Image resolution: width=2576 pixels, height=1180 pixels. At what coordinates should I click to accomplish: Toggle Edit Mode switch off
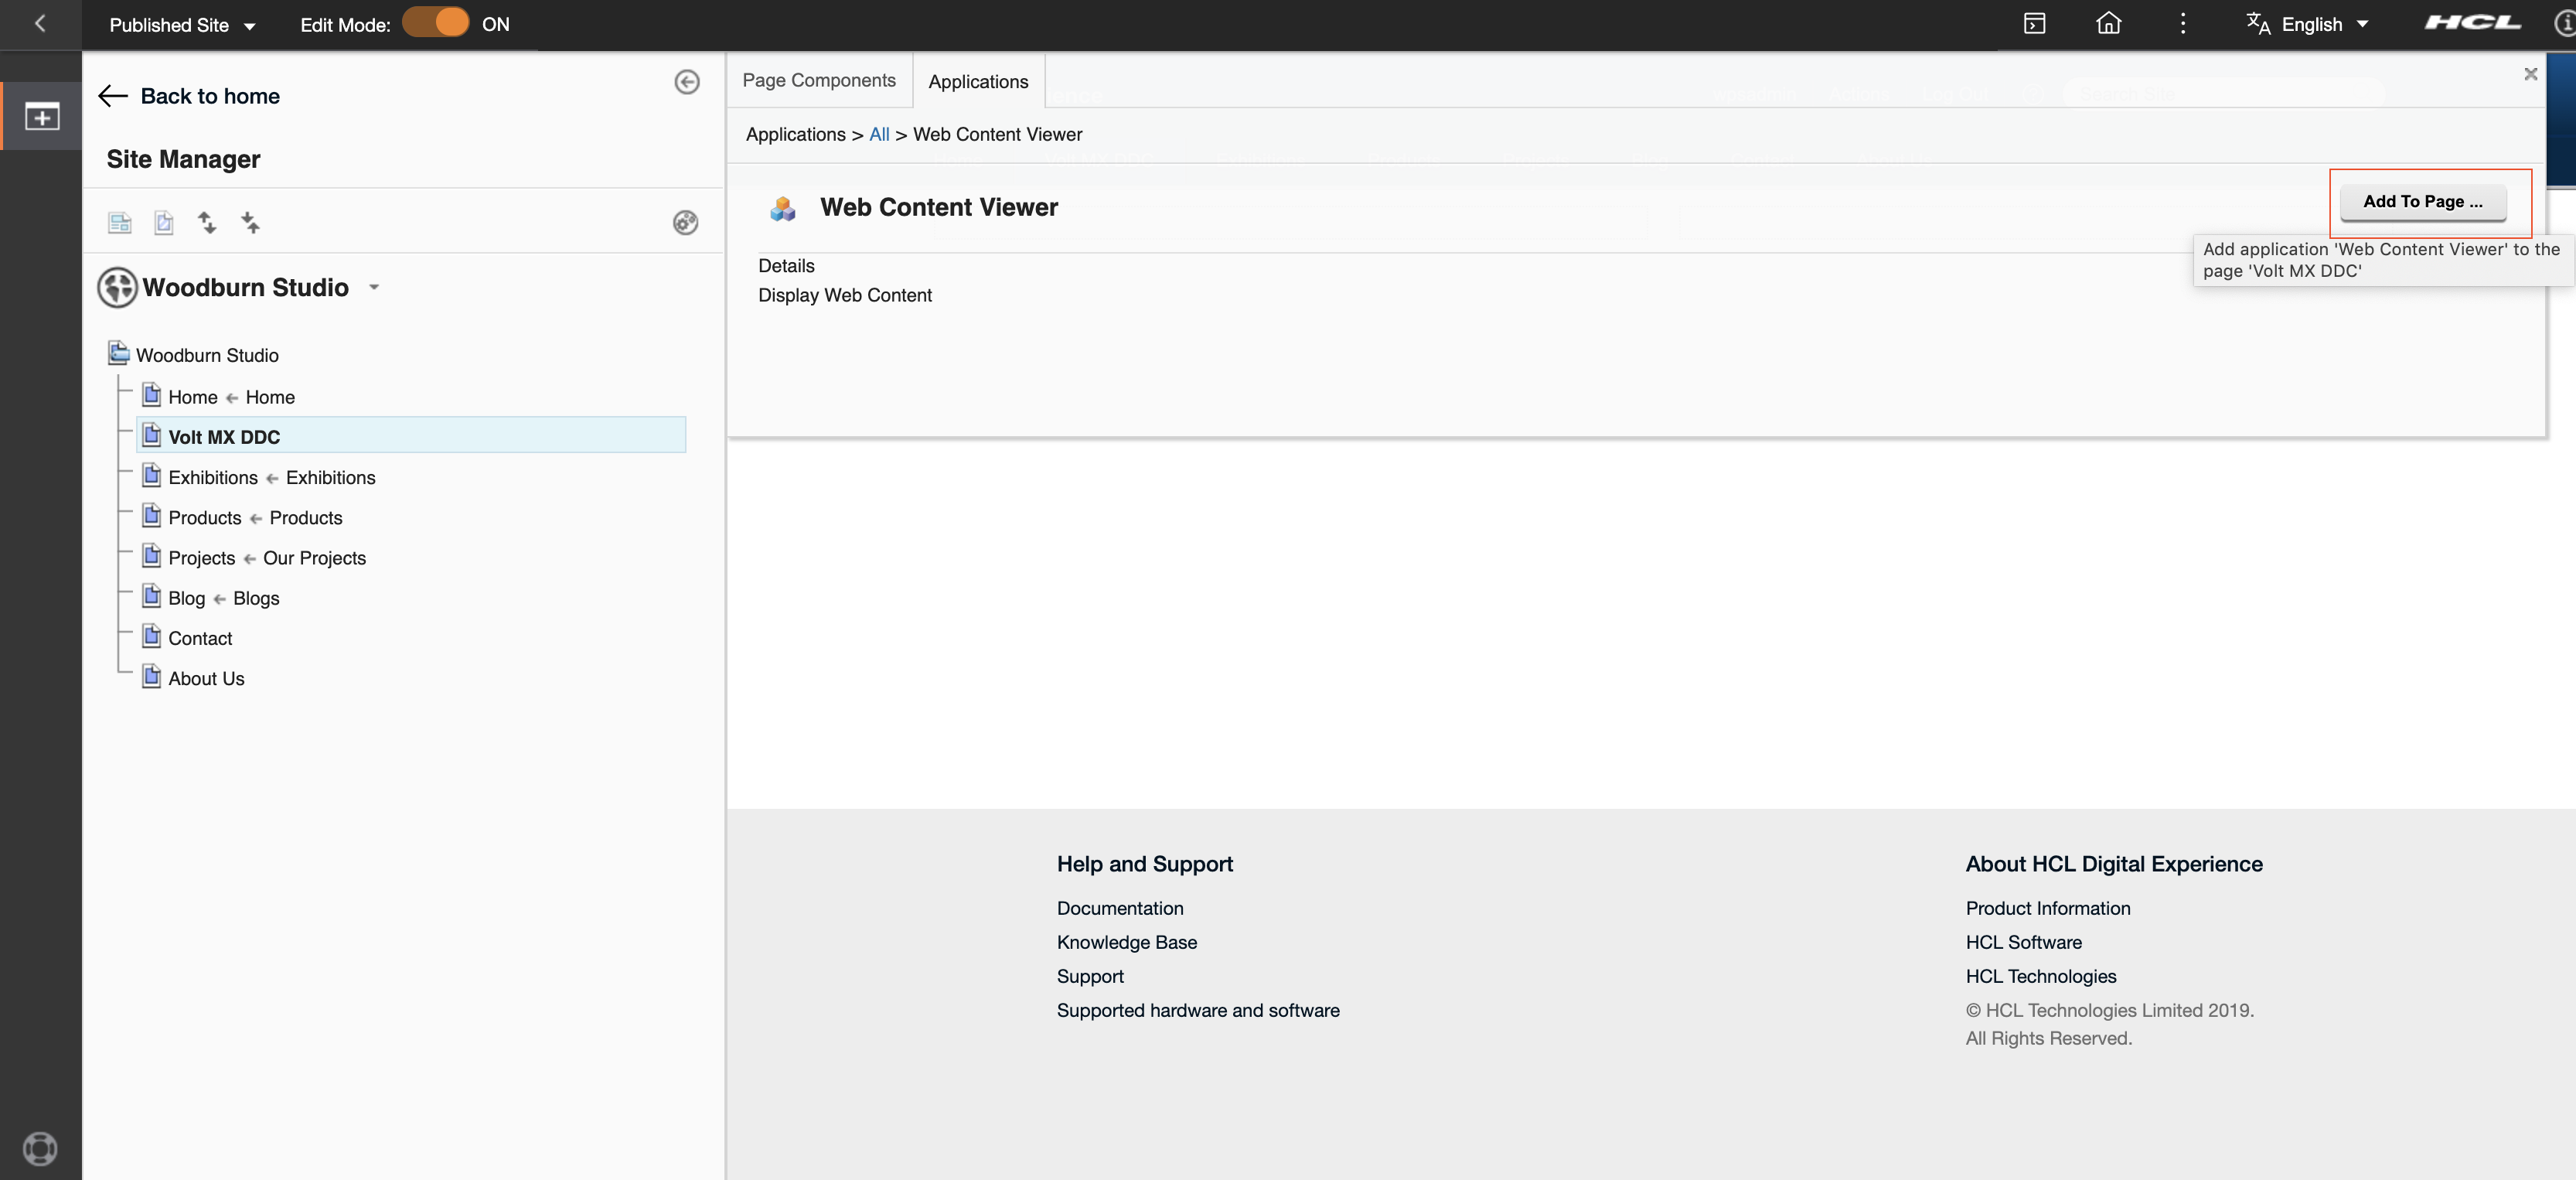[436, 23]
